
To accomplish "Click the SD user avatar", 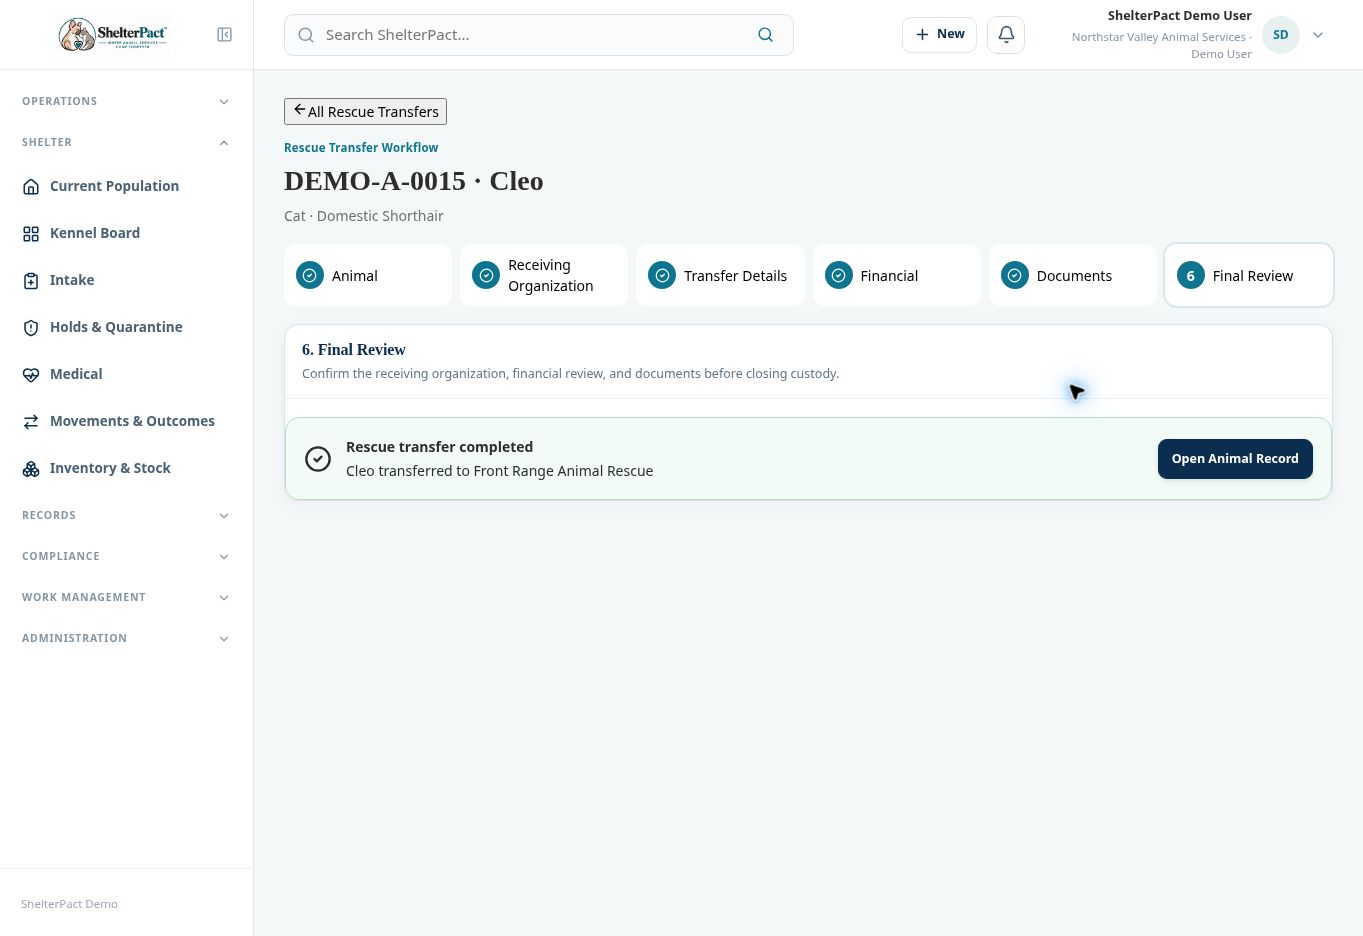I will [x=1280, y=35].
